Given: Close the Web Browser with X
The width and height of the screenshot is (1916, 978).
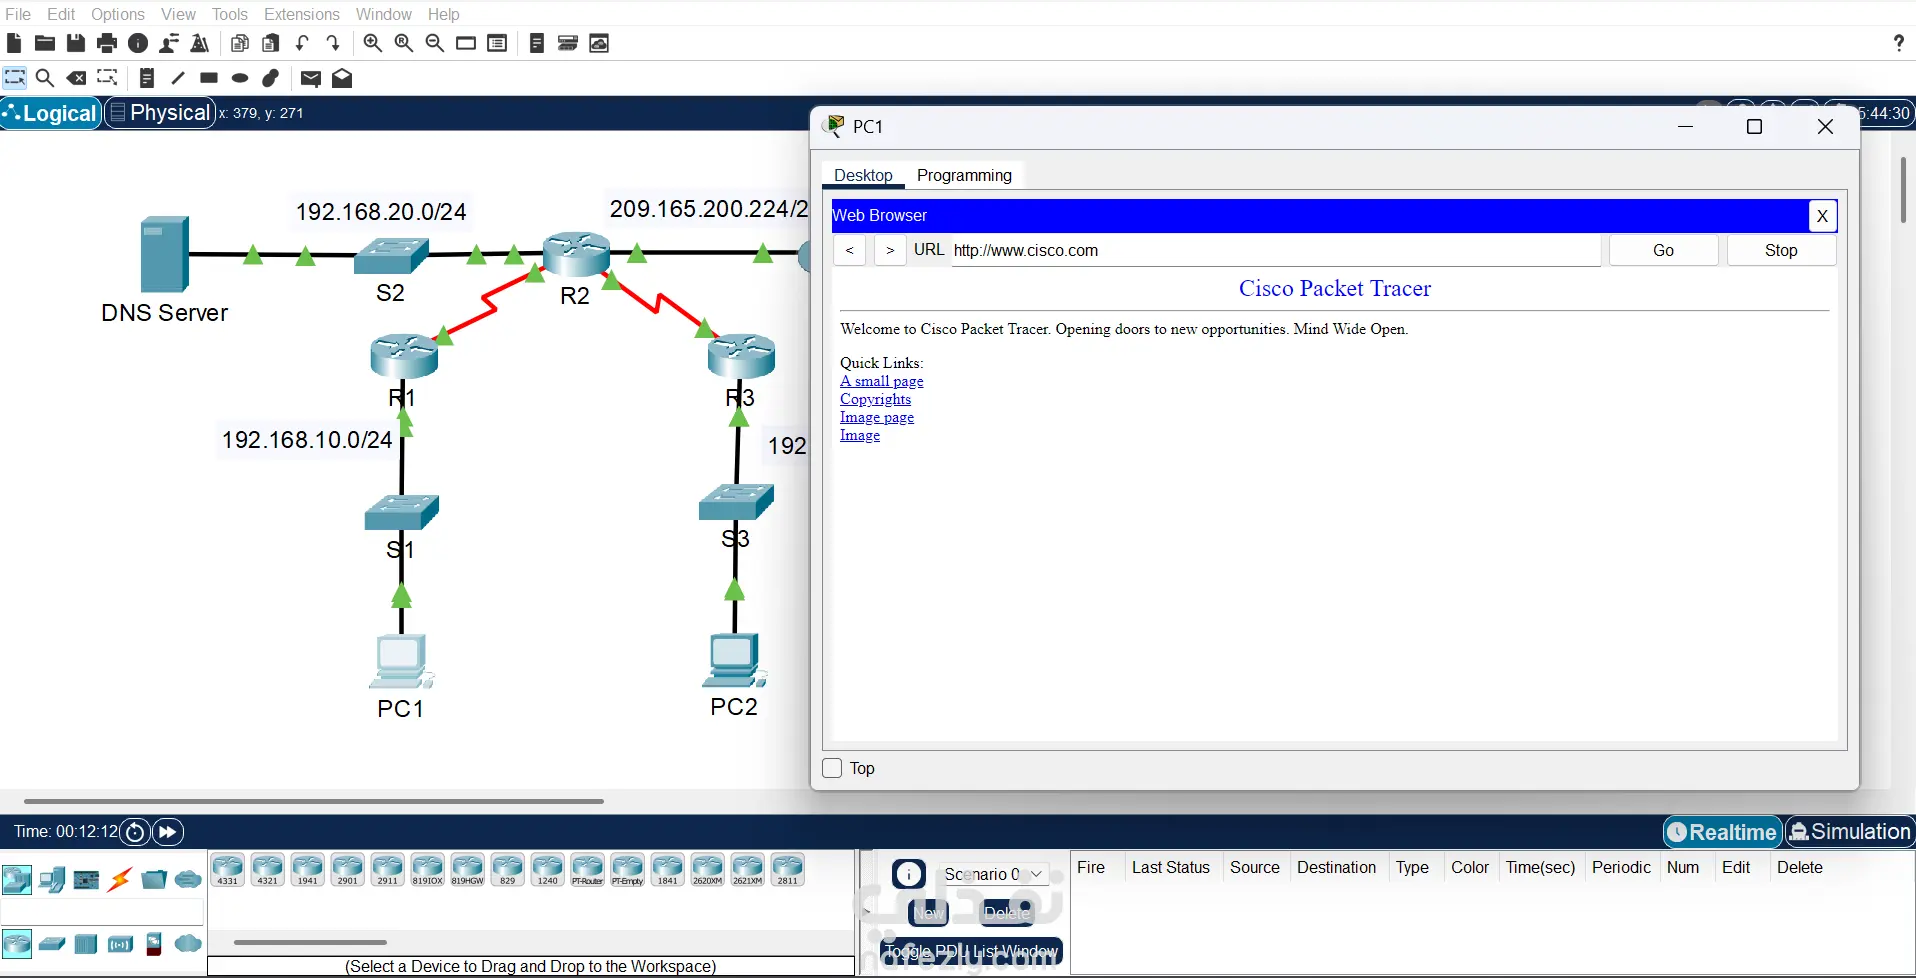Looking at the screenshot, I should click(x=1822, y=216).
